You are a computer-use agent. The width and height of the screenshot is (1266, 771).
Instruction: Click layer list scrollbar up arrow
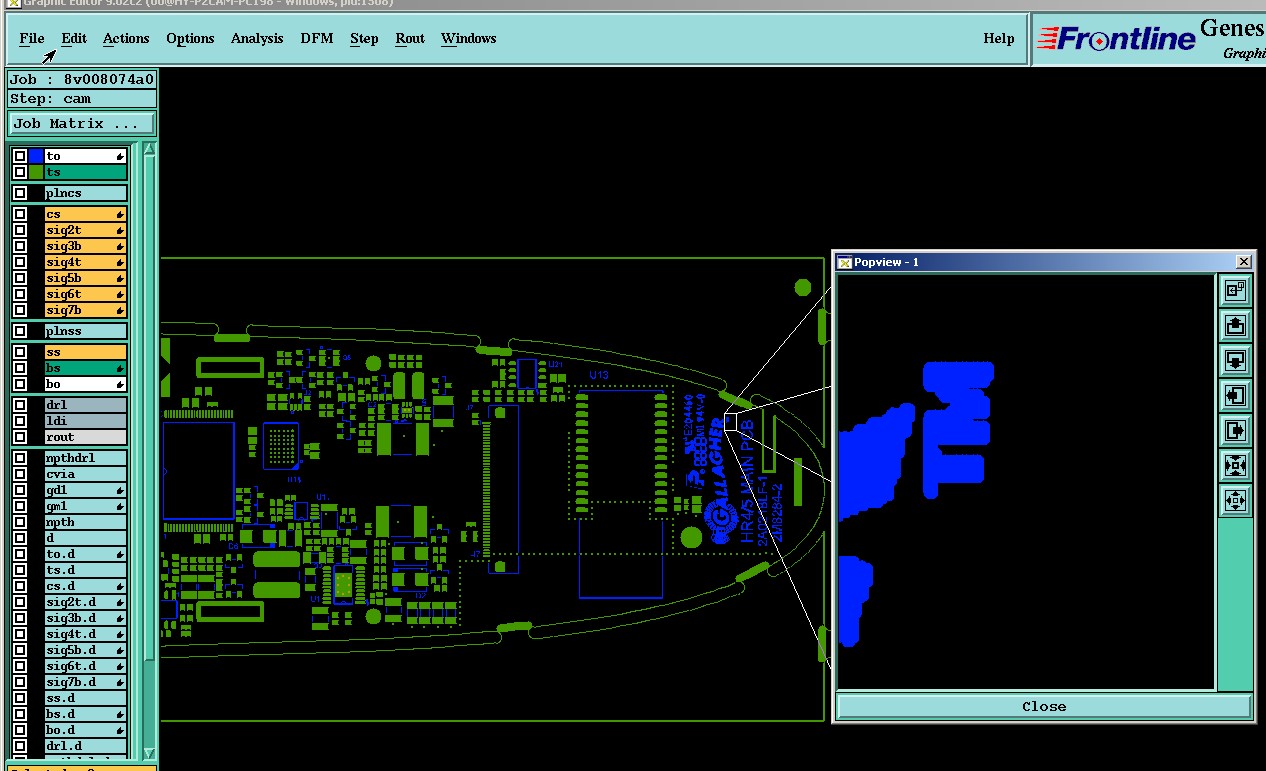click(x=150, y=150)
